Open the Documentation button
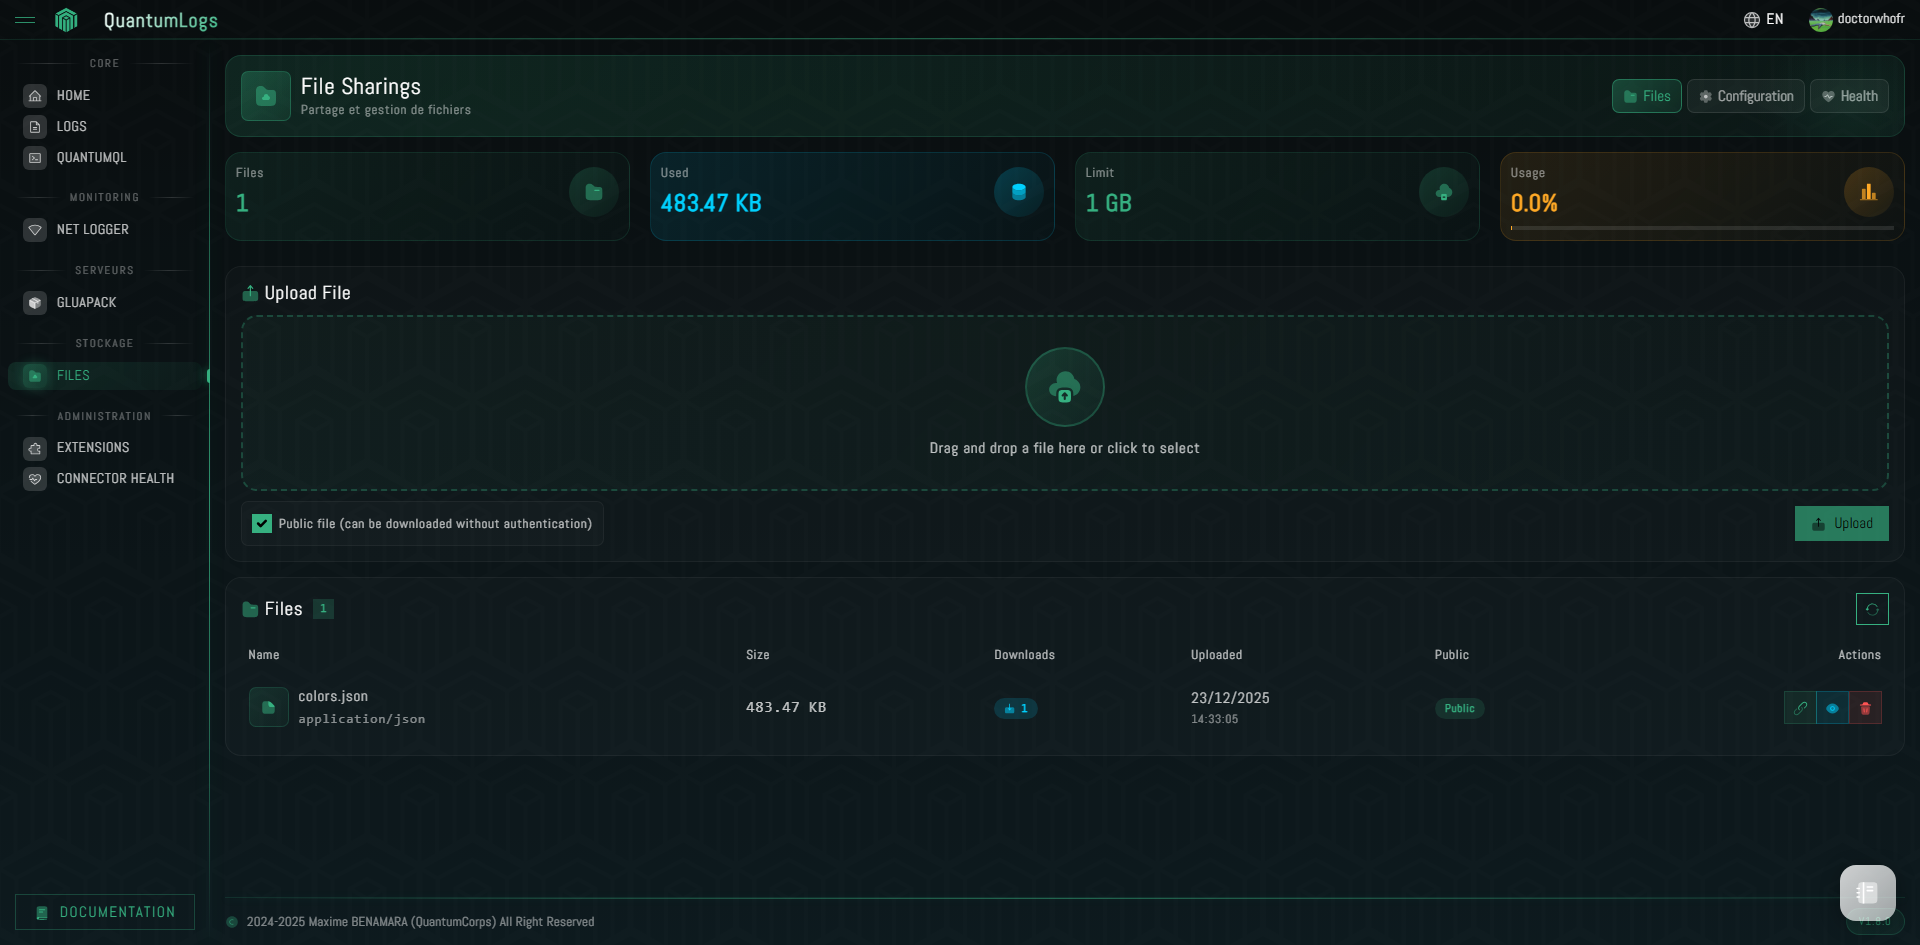The image size is (1920, 945). point(105,912)
